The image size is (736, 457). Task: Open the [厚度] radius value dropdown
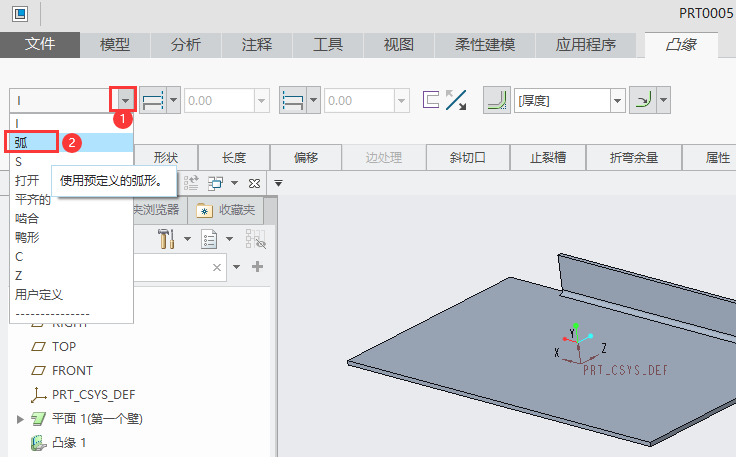click(x=618, y=100)
